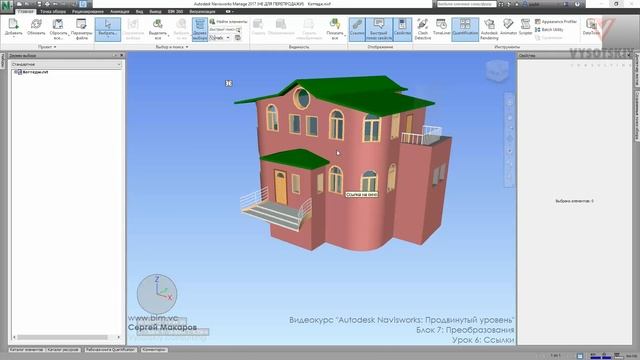Open the Scripter tool
The width and height of the screenshot is (640, 360).
point(525,27)
